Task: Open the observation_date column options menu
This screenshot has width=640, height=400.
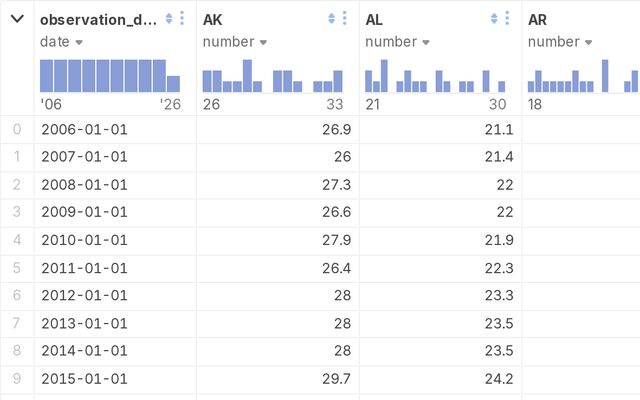Action: (x=182, y=19)
